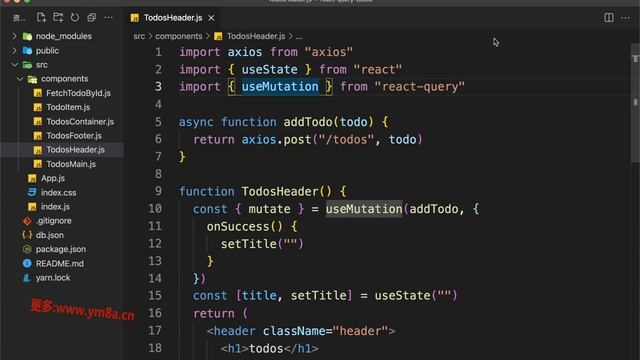This screenshot has width=640, height=360.
Task: Click the breadcrumb ellipsis segment
Action: 299,36
